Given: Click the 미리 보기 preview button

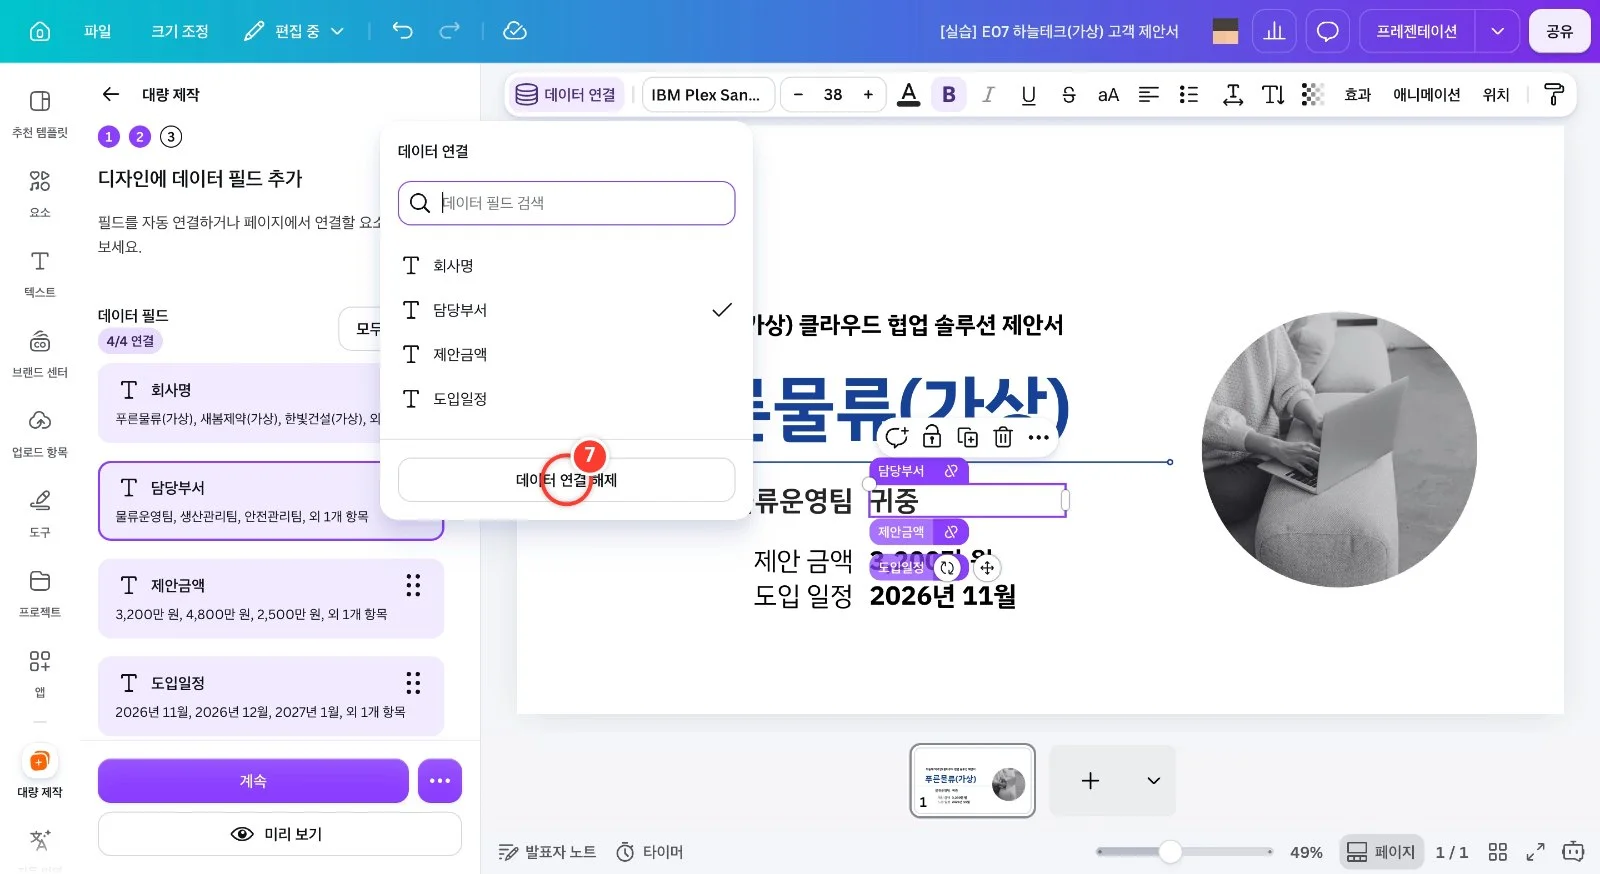Looking at the screenshot, I should point(279,834).
